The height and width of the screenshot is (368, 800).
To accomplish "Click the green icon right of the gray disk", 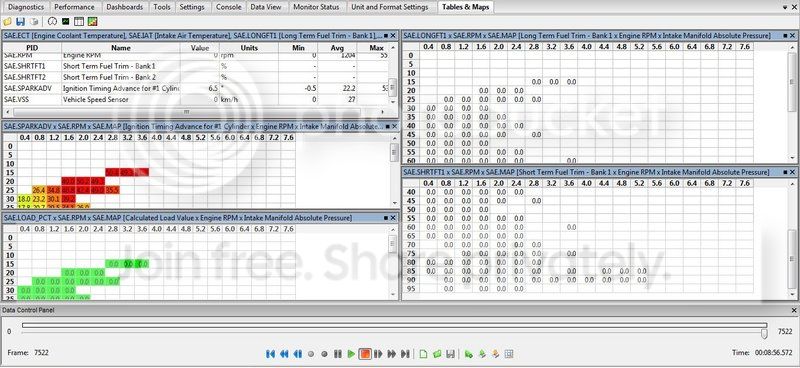I will point(468,354).
